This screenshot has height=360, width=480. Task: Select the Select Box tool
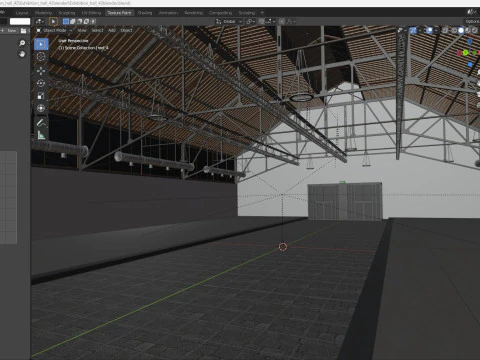tap(41, 44)
